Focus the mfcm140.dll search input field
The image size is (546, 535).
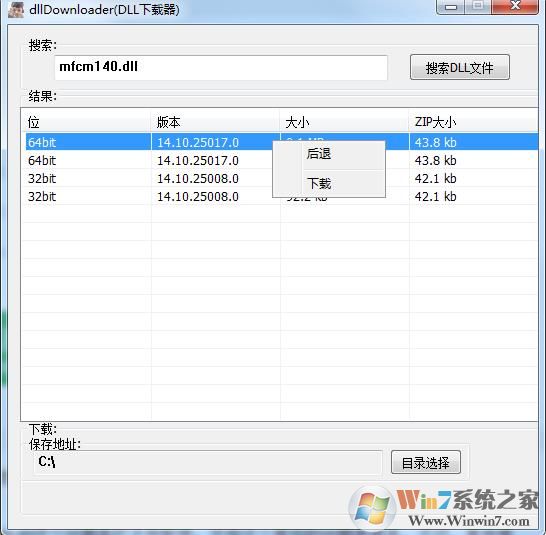(x=221, y=67)
